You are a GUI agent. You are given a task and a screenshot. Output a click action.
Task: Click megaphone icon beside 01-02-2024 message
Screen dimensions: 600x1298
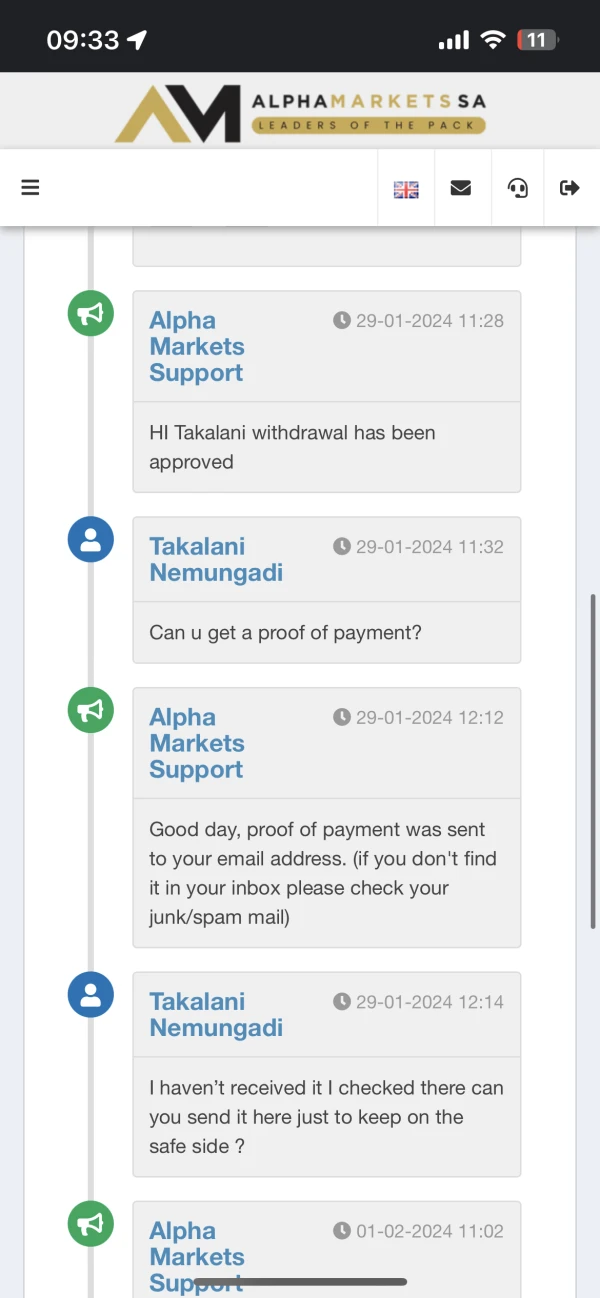click(x=90, y=1224)
